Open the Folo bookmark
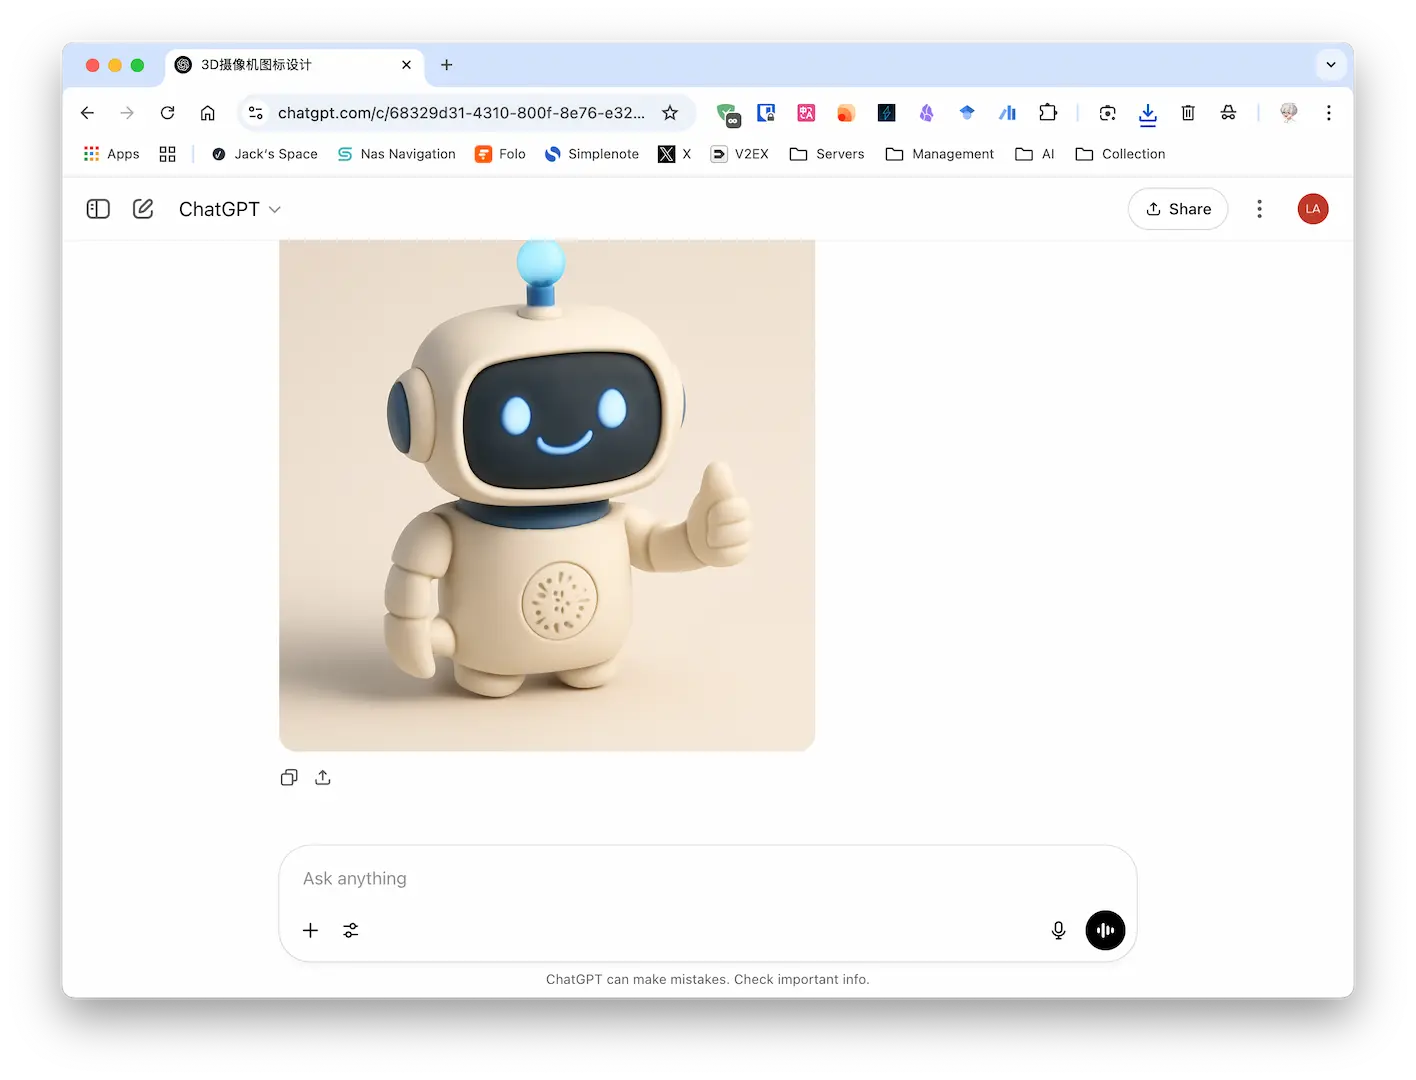Image resolution: width=1416 pixels, height=1080 pixels. click(500, 154)
